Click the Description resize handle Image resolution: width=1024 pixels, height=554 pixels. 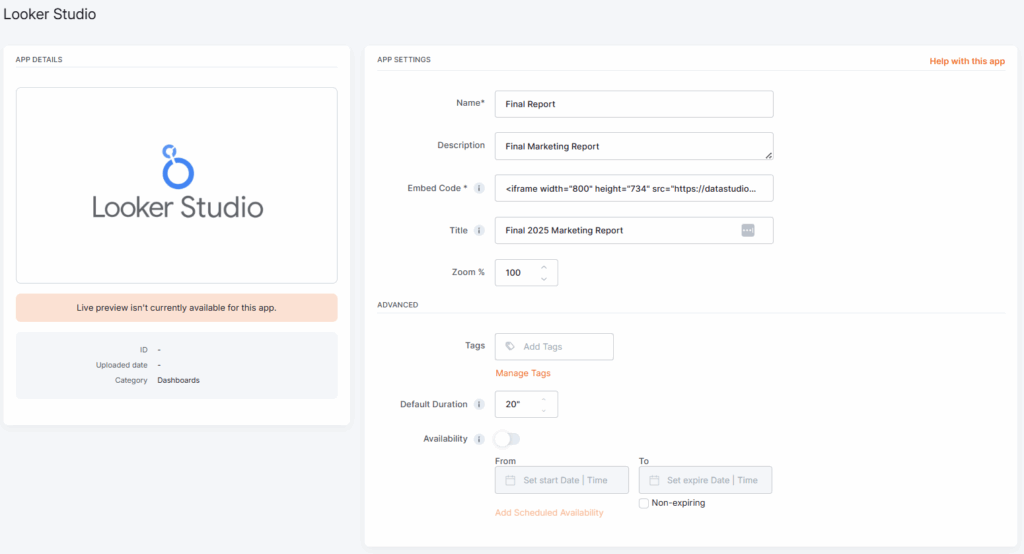click(x=769, y=155)
